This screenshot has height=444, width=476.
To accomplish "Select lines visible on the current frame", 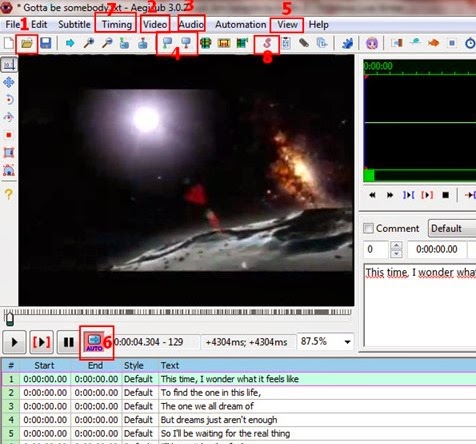I will (206, 43).
